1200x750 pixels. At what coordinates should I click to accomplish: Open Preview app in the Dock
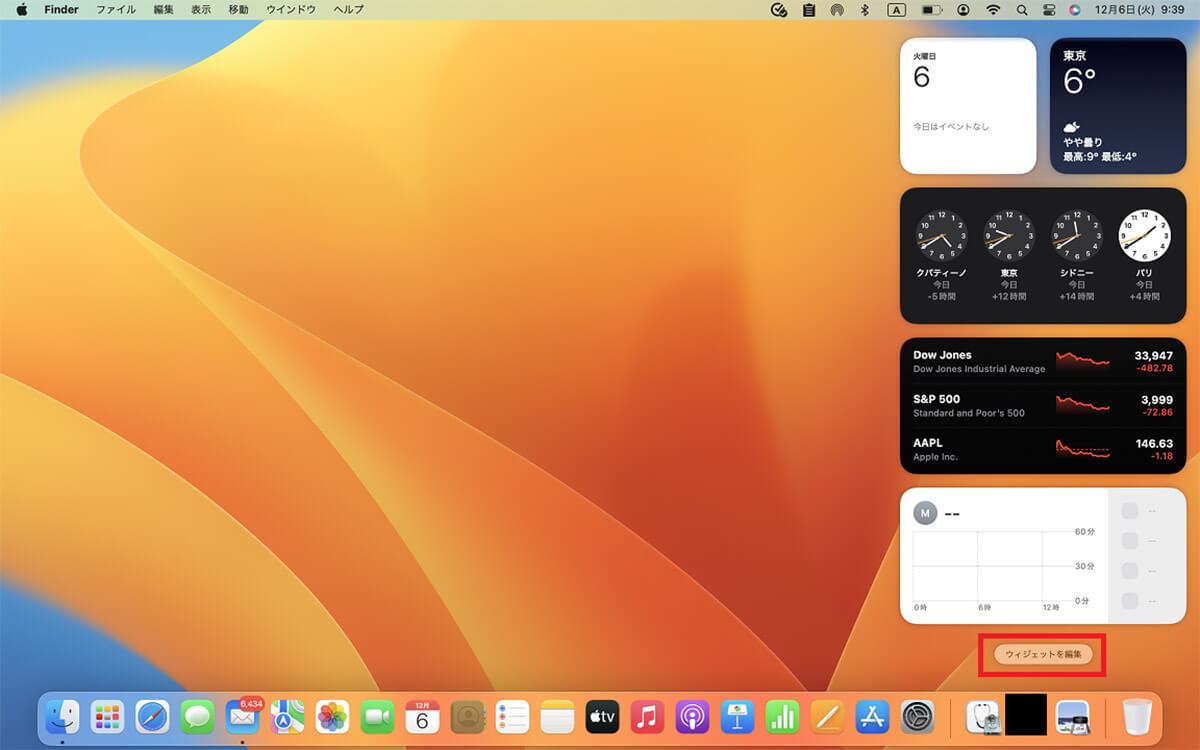(1072, 716)
